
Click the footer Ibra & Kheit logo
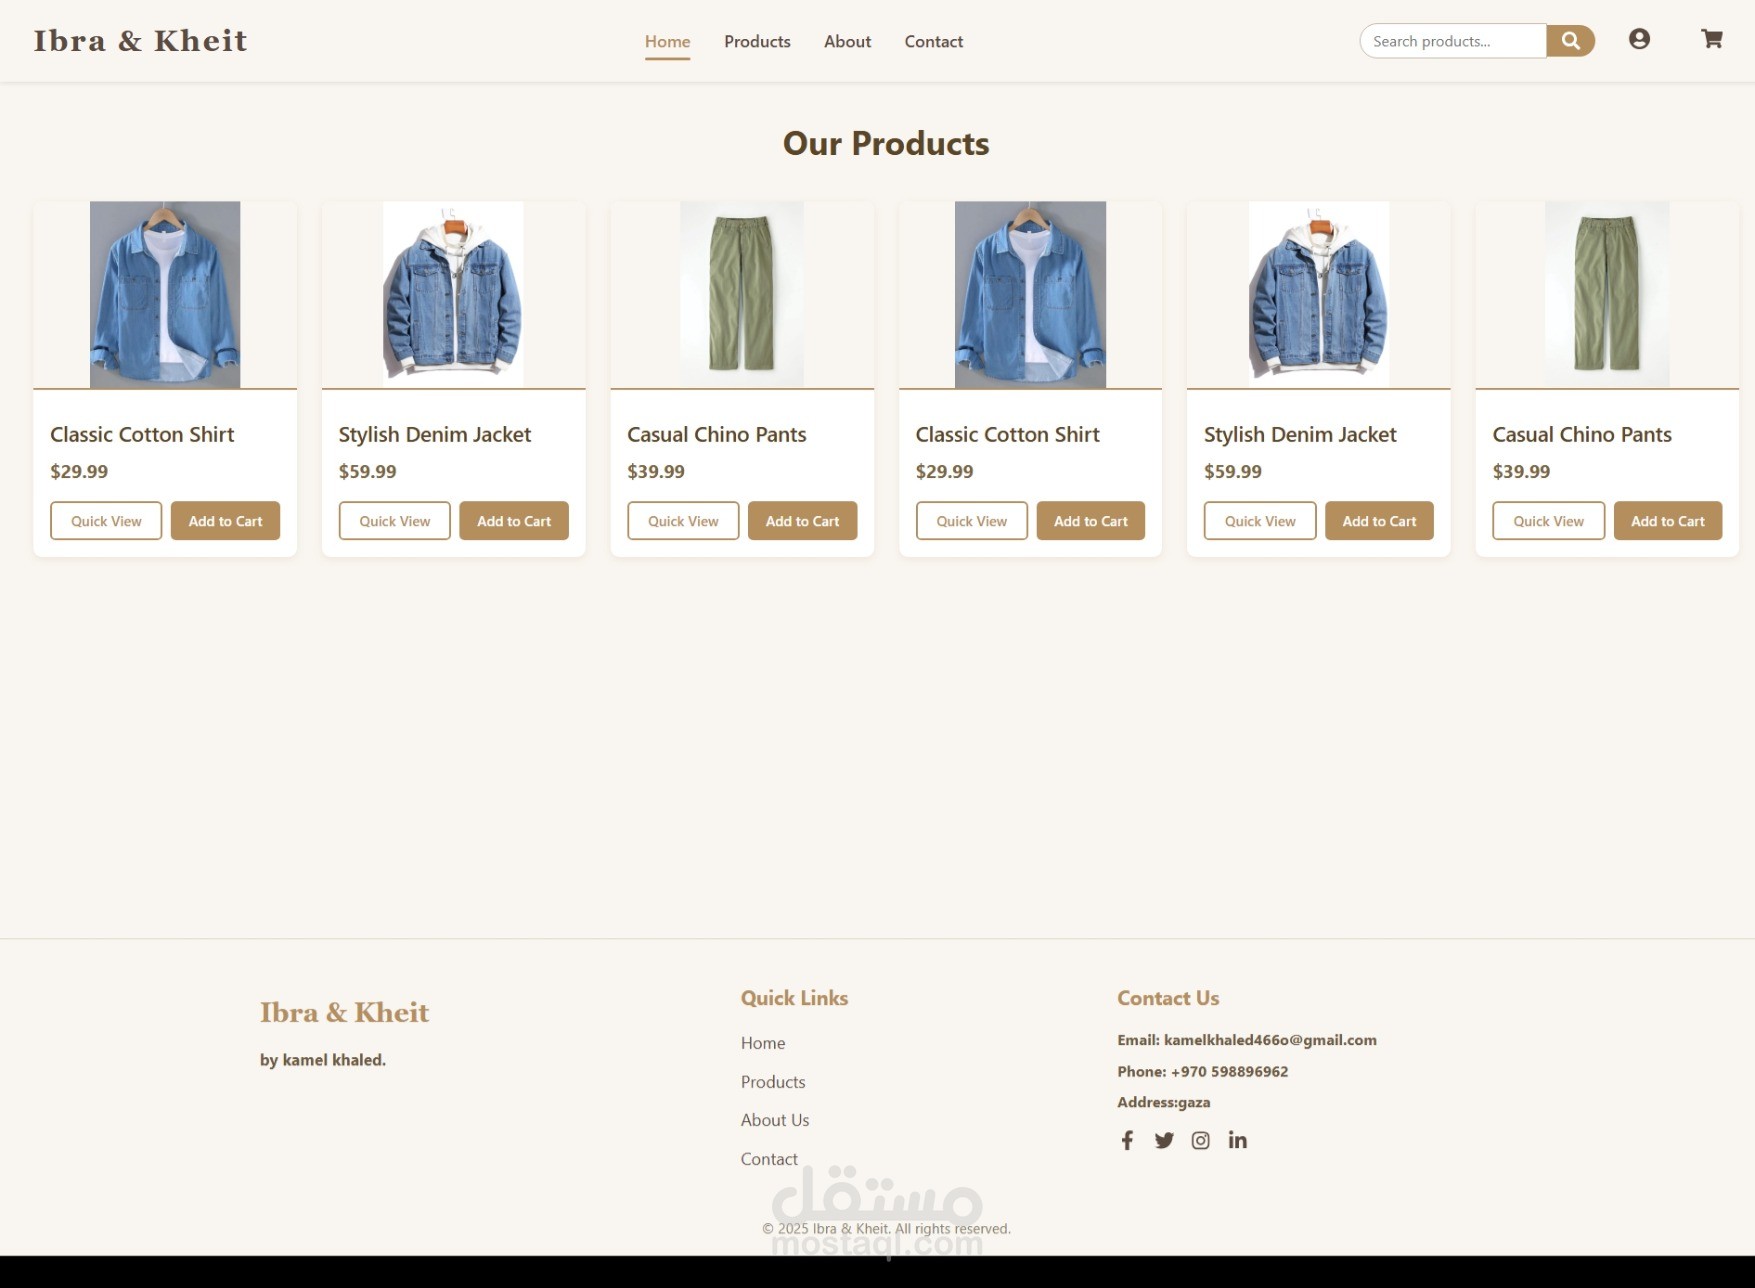(344, 1012)
